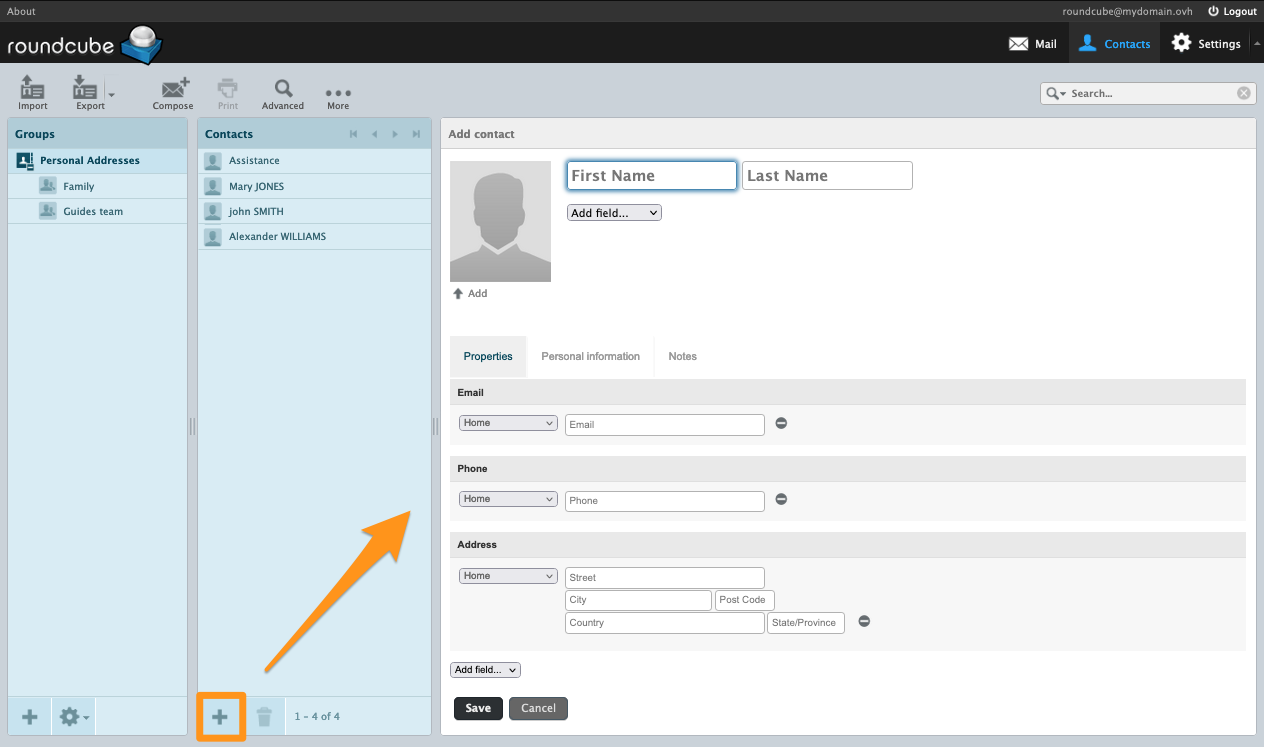This screenshot has height=747, width=1264.
Task: Click the Import contacts icon
Action: coord(32,90)
